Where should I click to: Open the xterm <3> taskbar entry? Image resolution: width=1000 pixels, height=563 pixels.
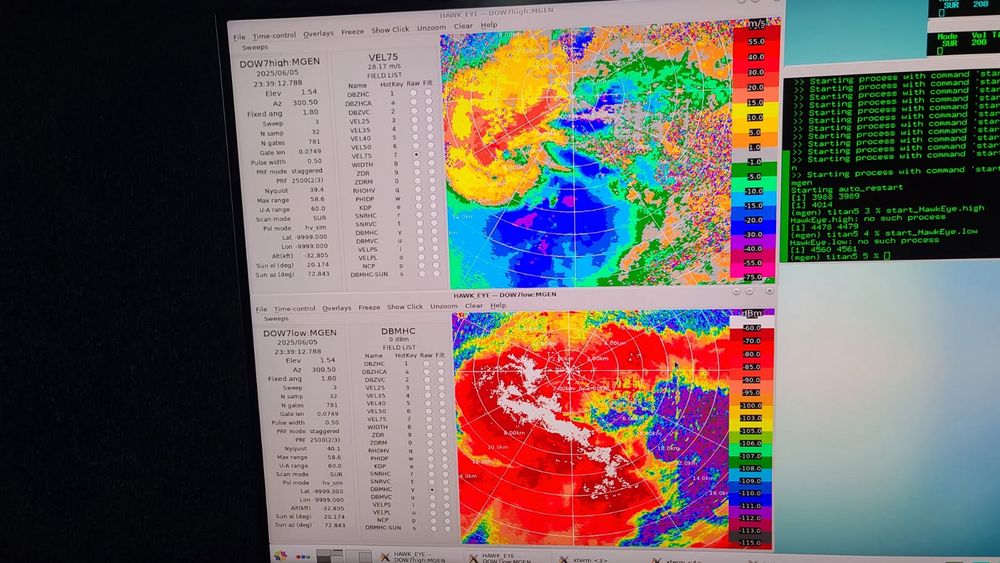point(584,559)
